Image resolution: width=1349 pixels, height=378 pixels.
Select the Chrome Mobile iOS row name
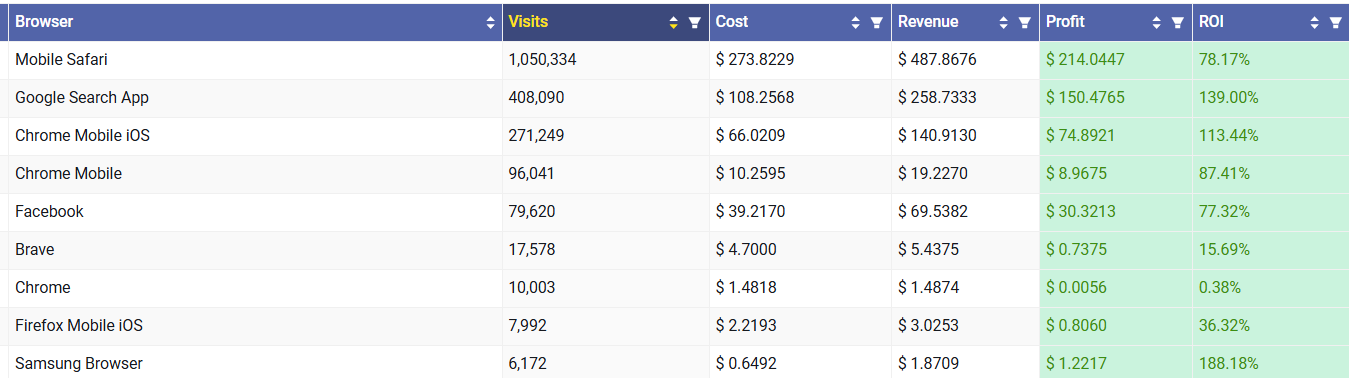point(82,136)
